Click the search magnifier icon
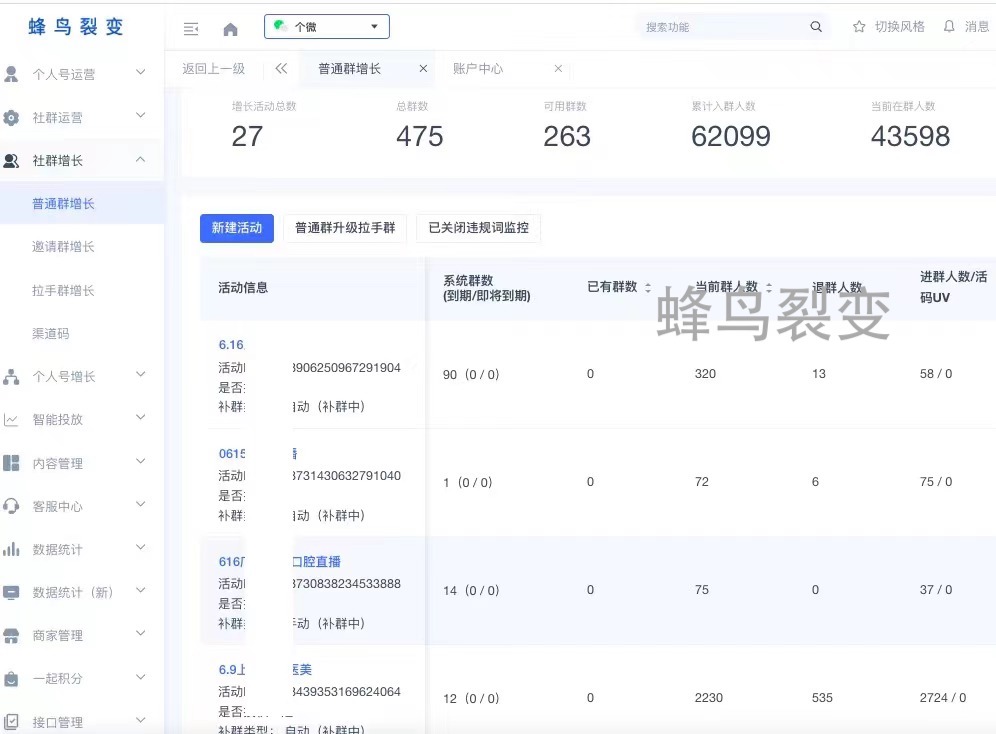 816,27
